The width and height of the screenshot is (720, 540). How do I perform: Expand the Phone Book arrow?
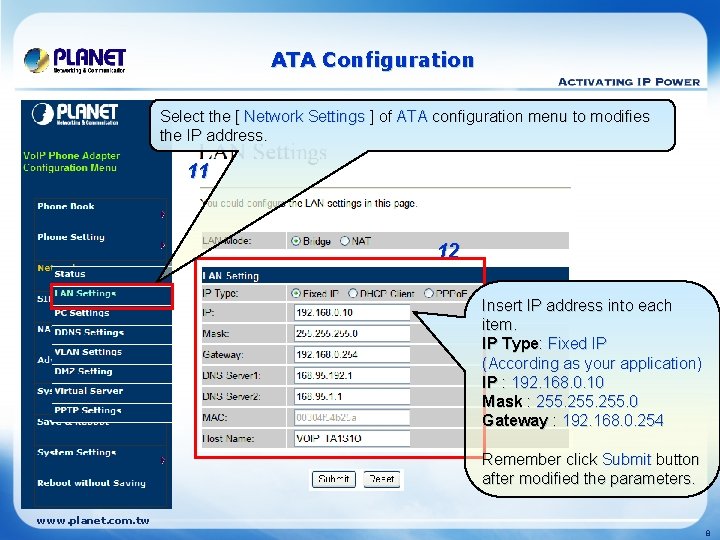click(x=163, y=214)
